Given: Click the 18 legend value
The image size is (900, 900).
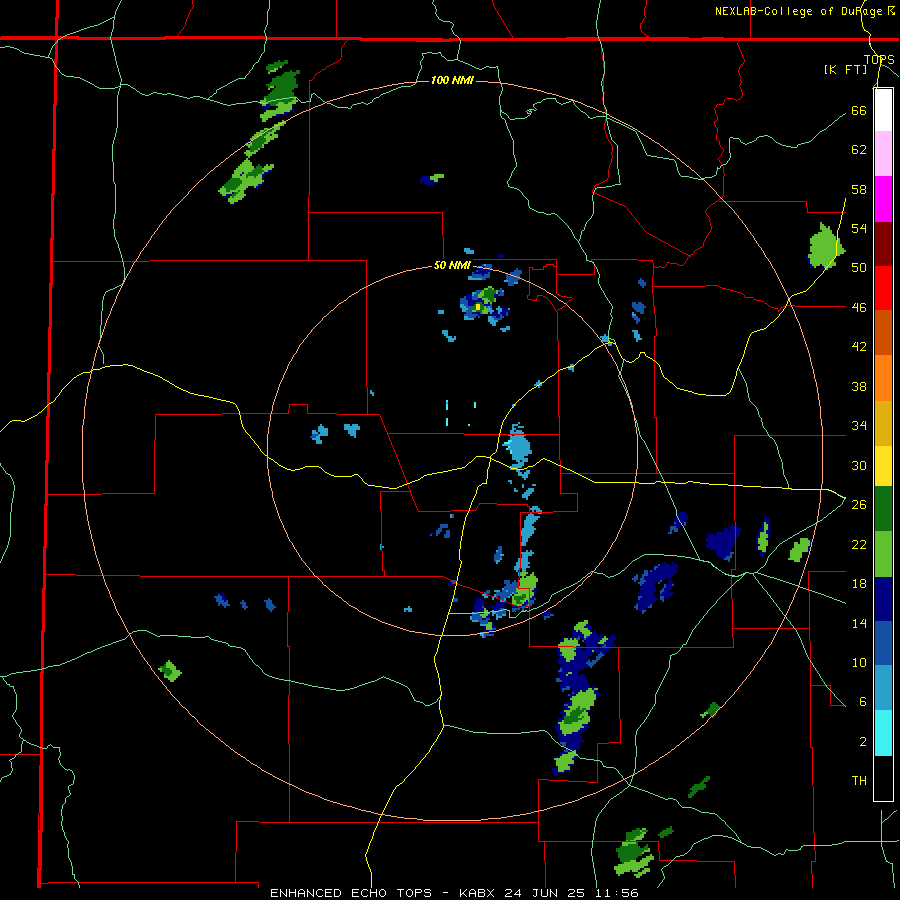Looking at the screenshot, I should click(859, 584).
